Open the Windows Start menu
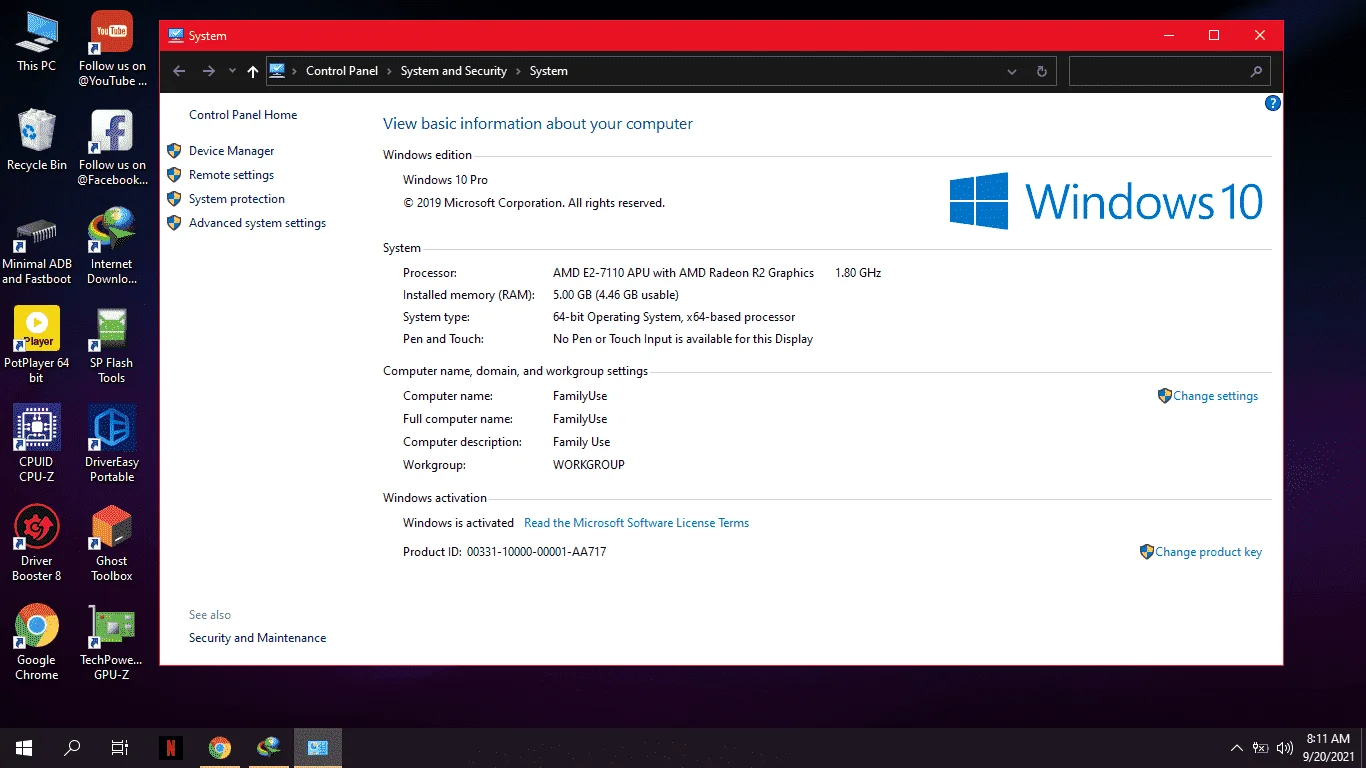 tap(24, 747)
